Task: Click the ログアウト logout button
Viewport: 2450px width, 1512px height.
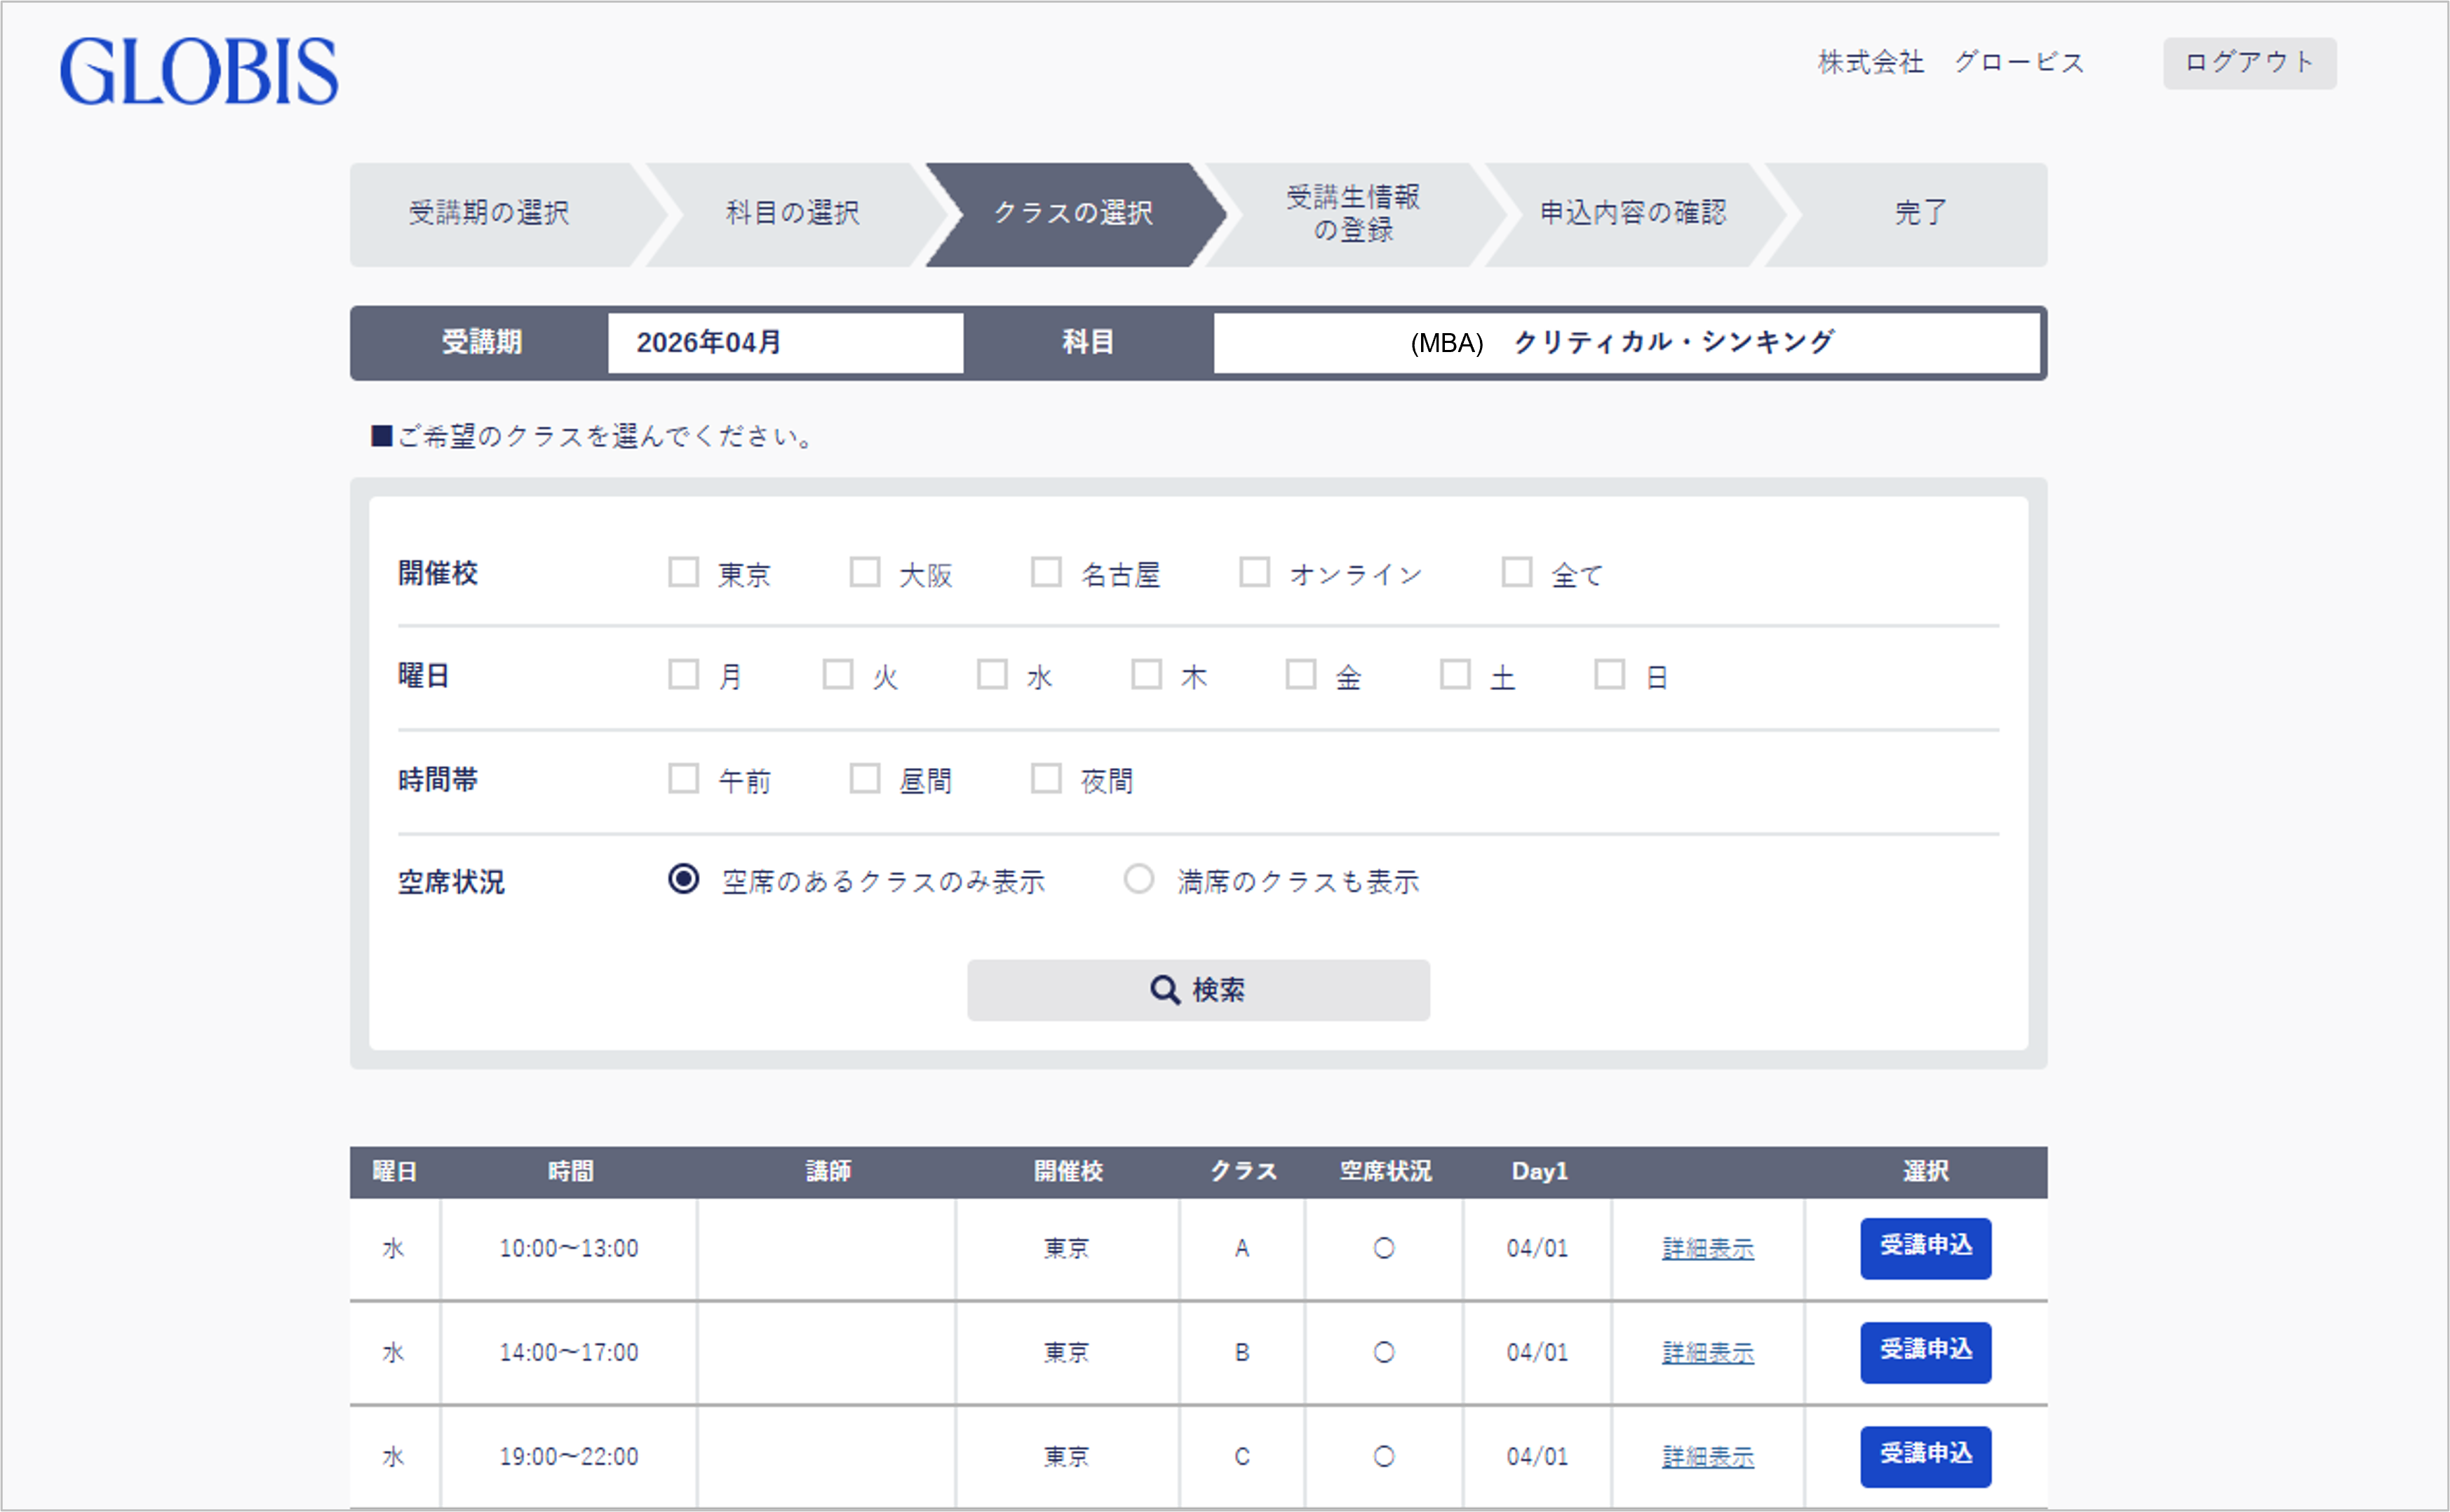Action: pyautogui.click(x=2248, y=63)
